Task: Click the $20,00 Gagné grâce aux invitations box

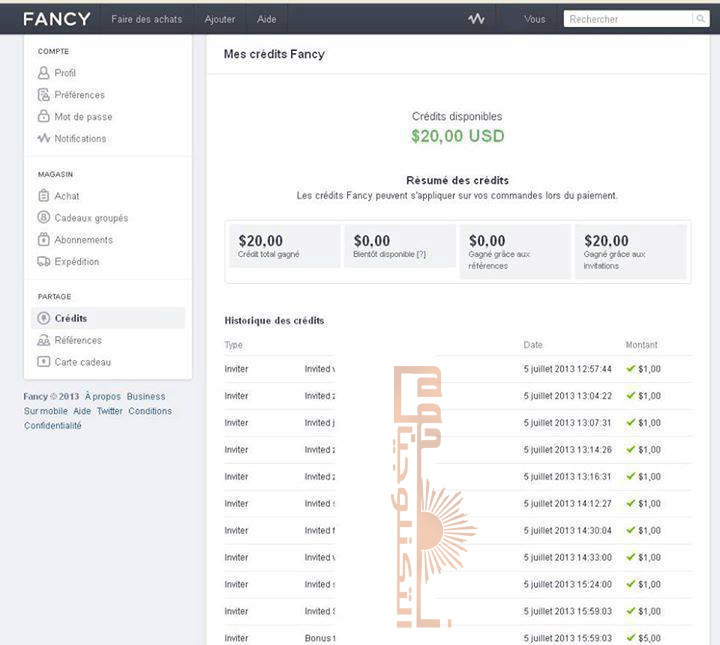Action: pos(630,251)
